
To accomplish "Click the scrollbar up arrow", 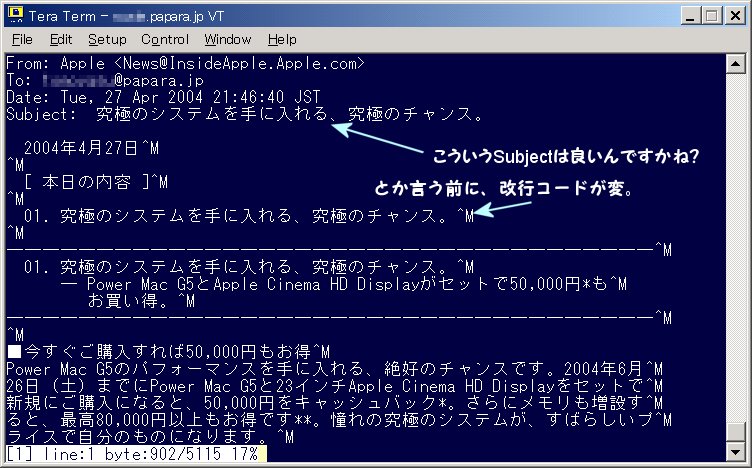I will click(x=735, y=64).
